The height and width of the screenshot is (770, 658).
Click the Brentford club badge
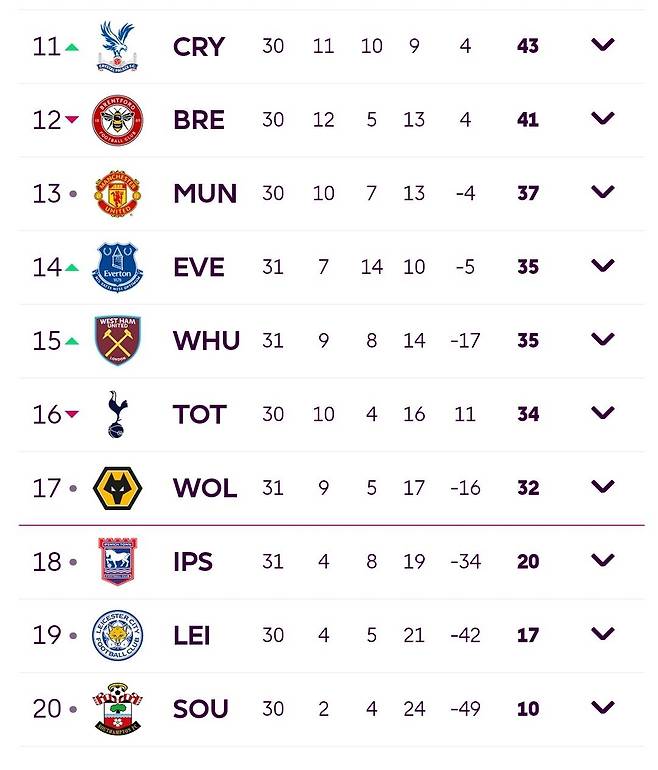click(117, 120)
